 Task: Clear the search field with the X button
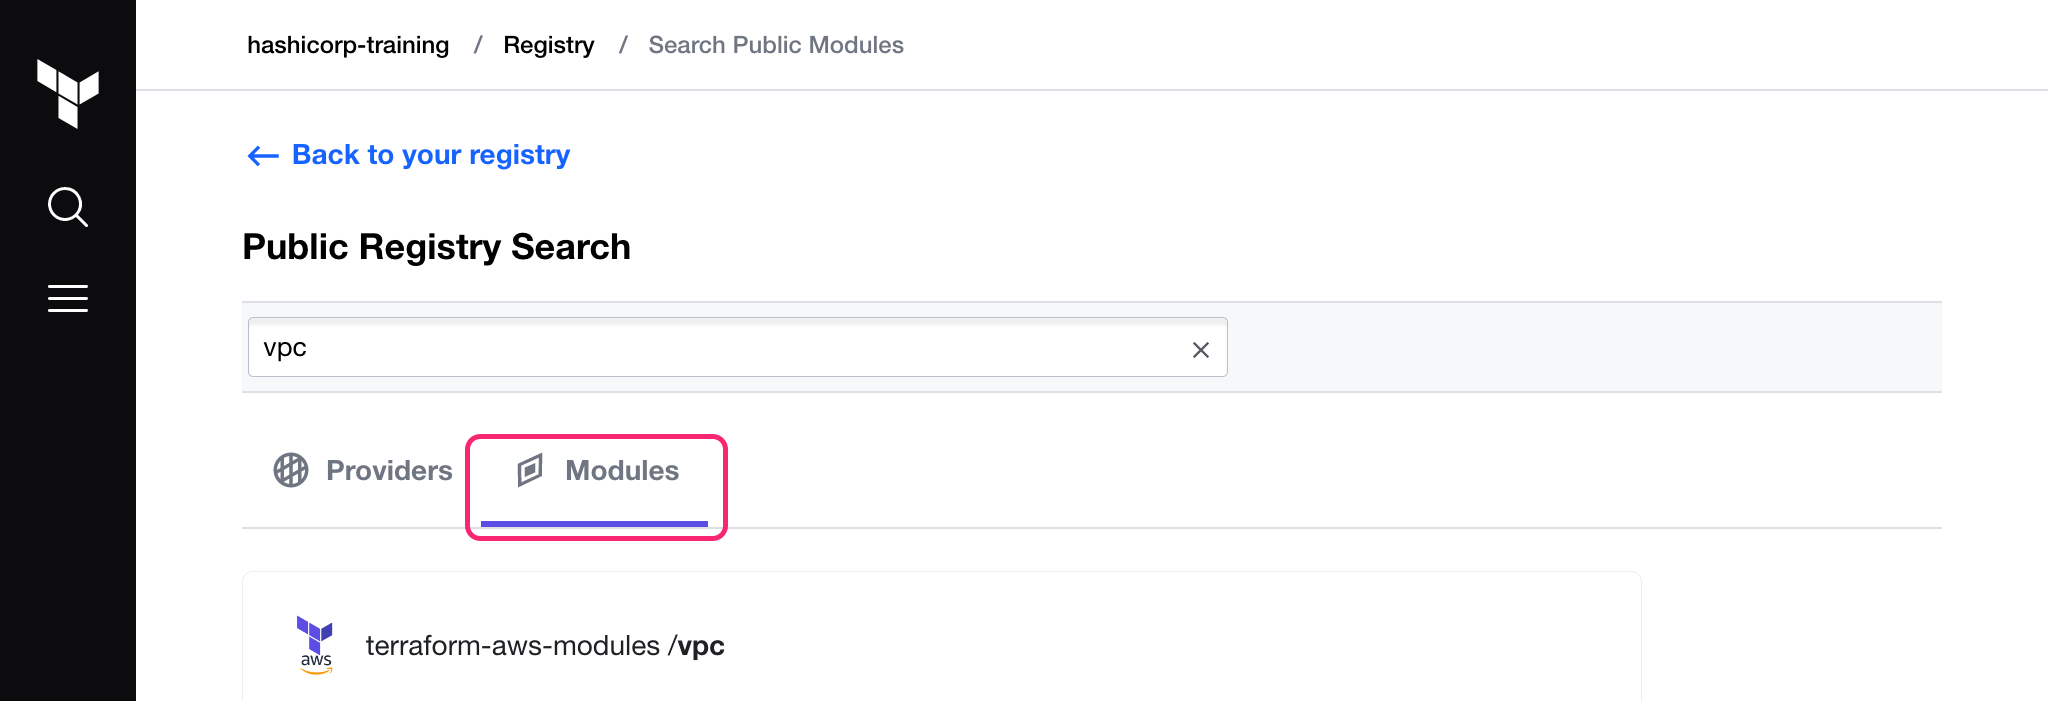point(1199,348)
